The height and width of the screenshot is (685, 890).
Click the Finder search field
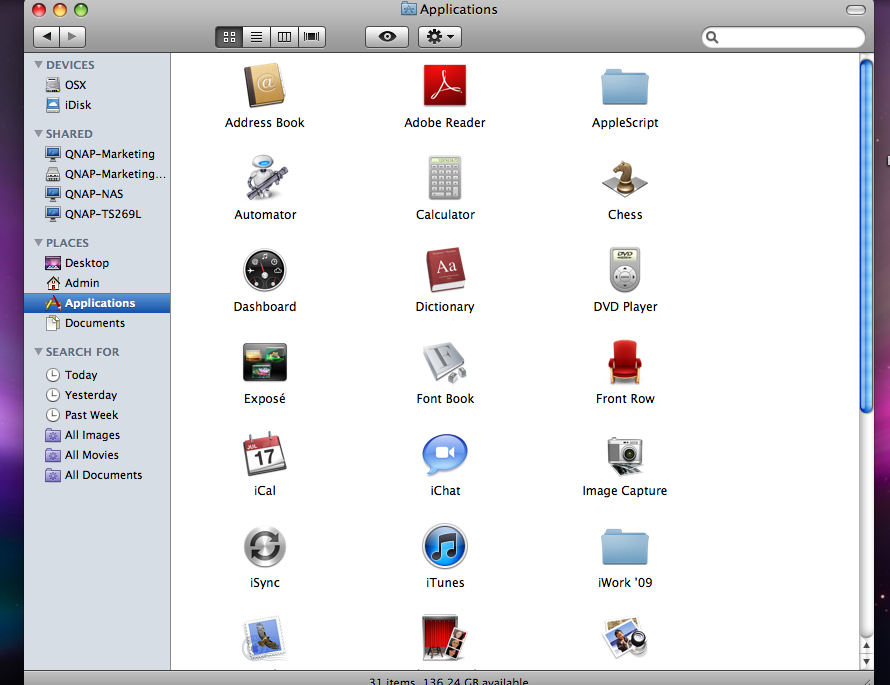point(783,37)
